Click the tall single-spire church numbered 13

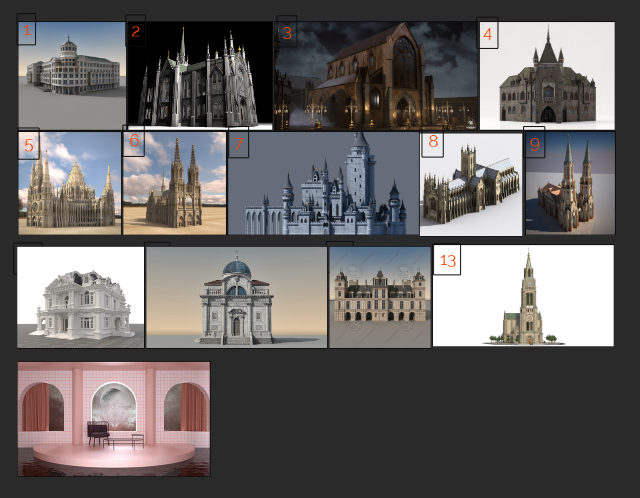[523, 296]
